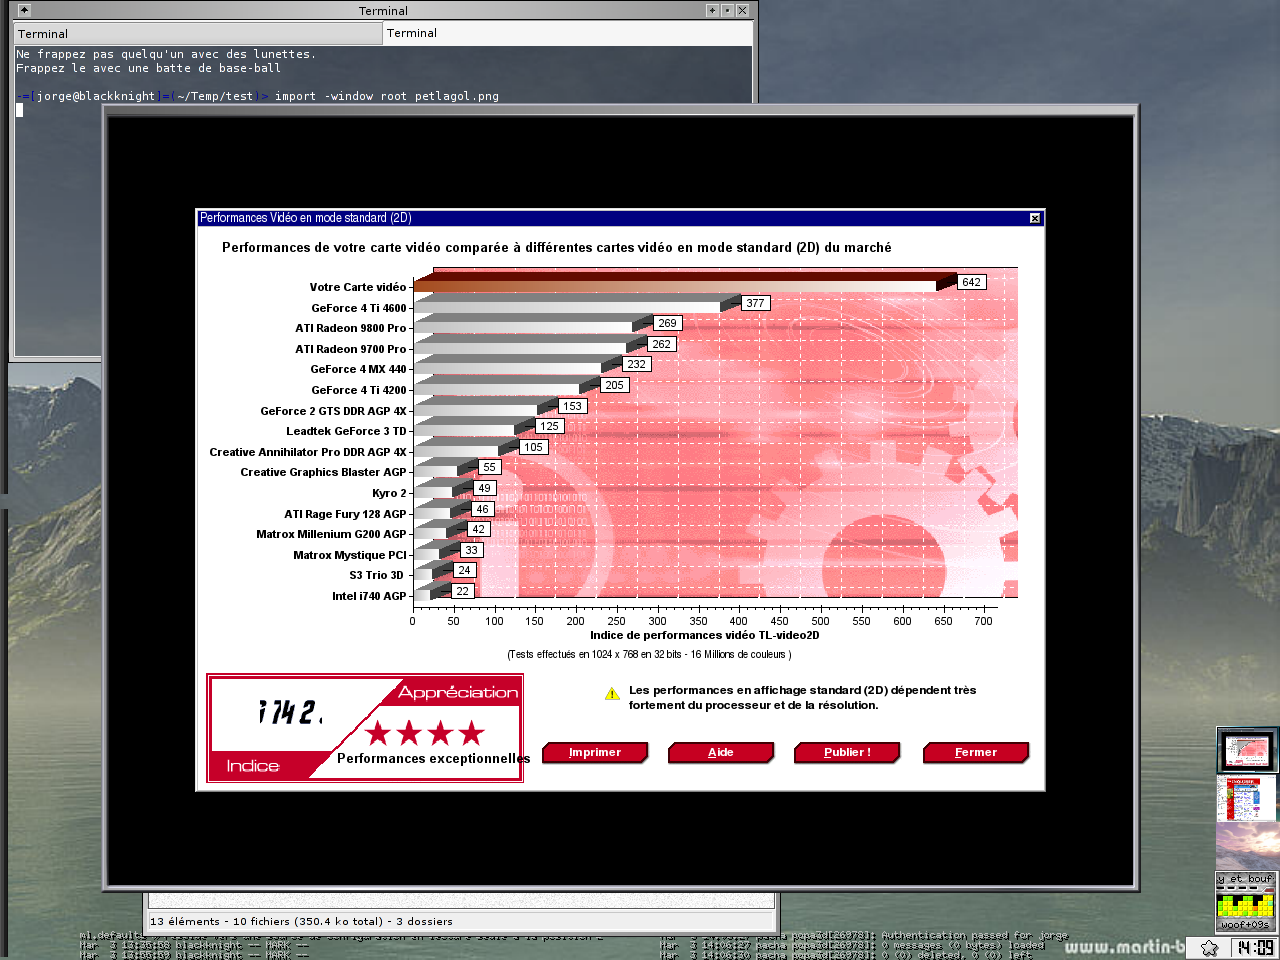This screenshot has height=960, width=1280.
Task: Click the 1742 Indice score display
Action: pos(290,712)
